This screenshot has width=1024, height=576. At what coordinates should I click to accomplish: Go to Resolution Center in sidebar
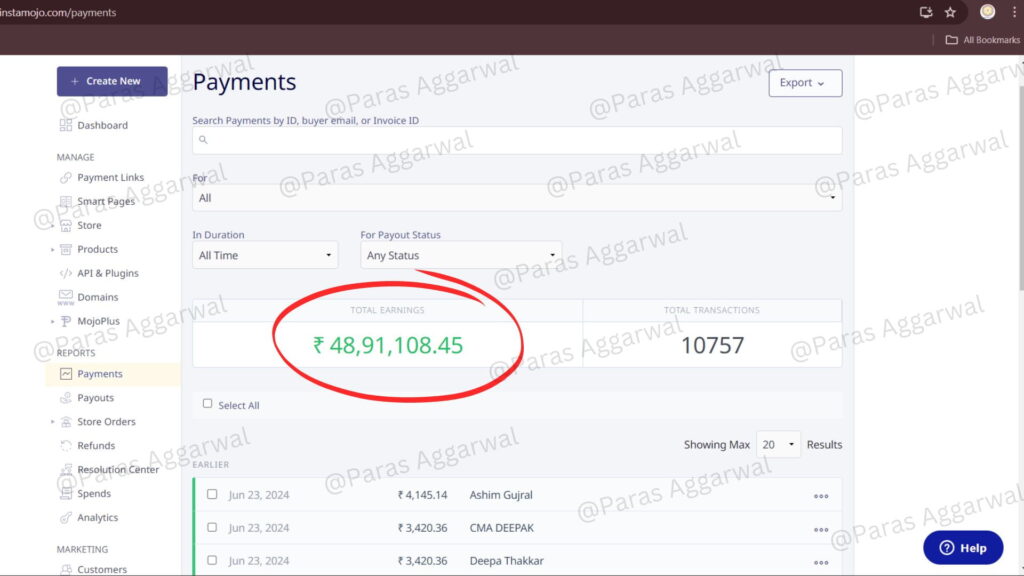[117, 470]
